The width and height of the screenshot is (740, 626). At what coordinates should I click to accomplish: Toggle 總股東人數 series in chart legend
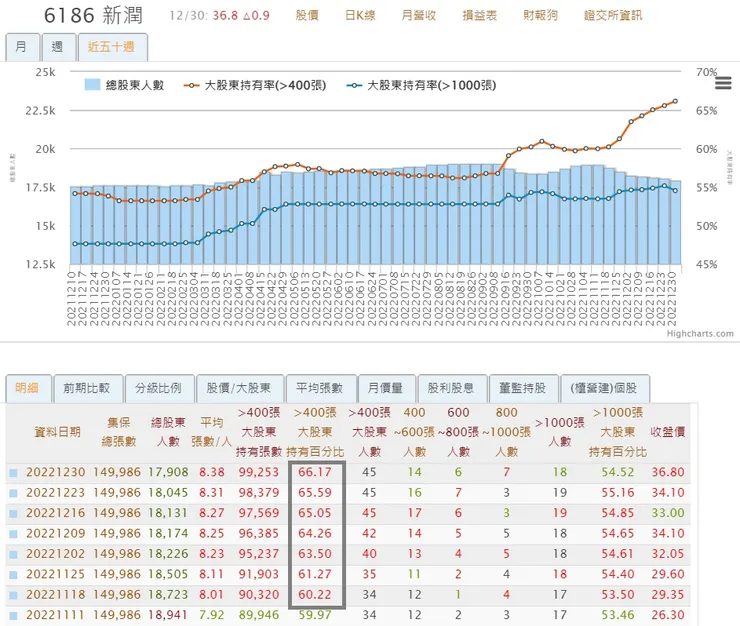pos(124,85)
